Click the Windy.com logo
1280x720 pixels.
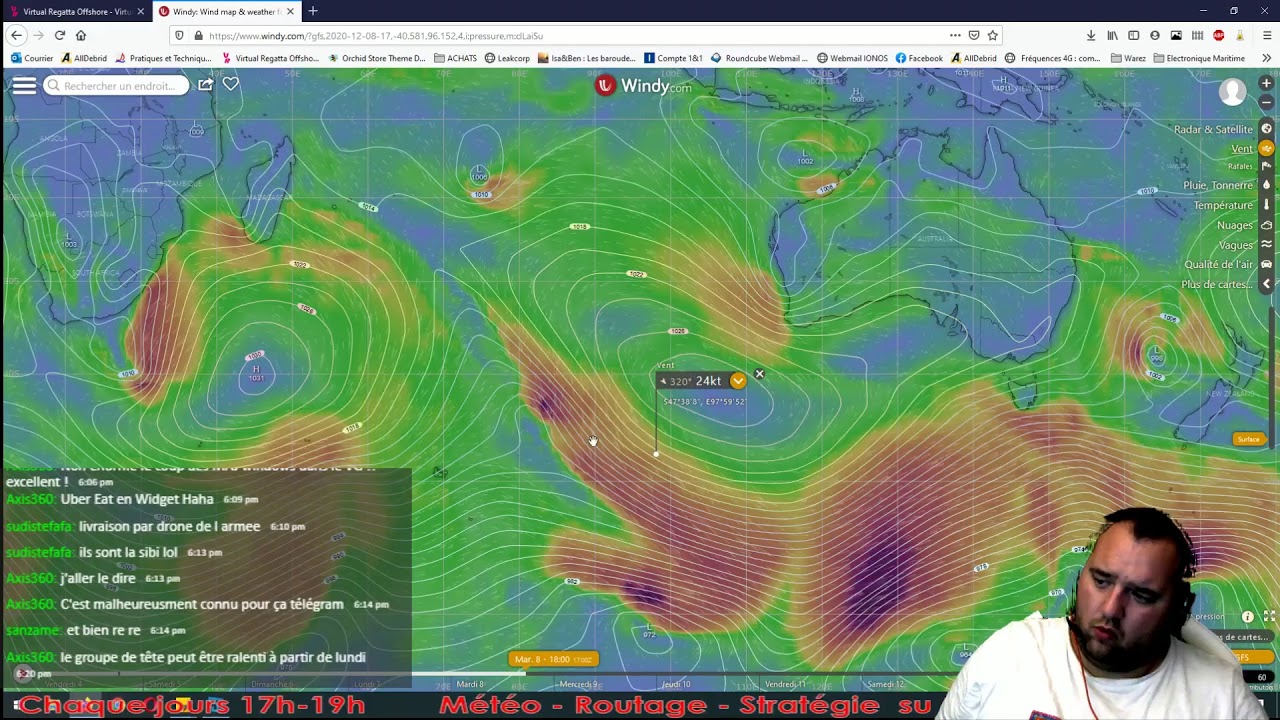coord(644,86)
